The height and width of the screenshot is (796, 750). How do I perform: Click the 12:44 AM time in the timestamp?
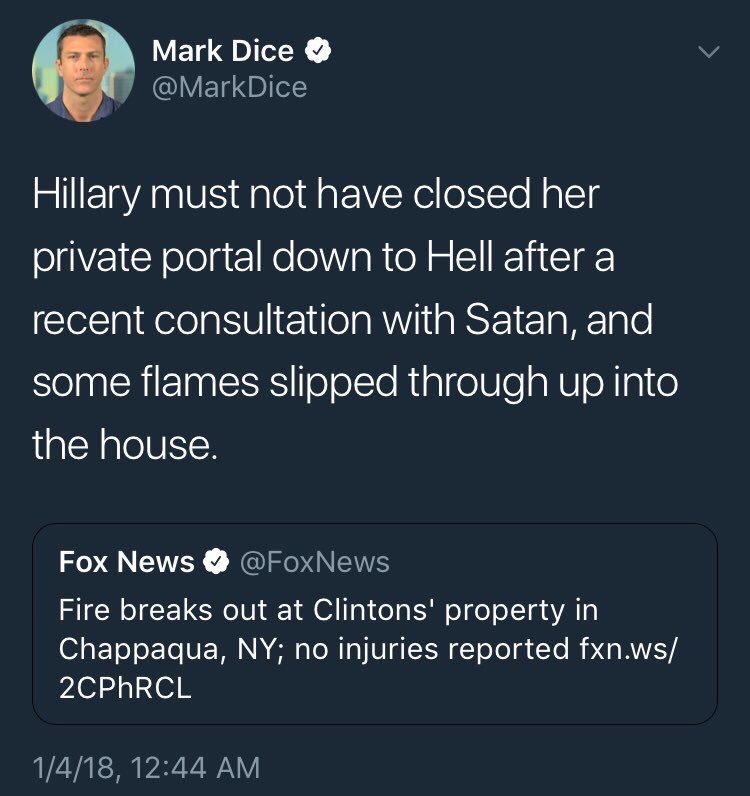pyautogui.click(x=195, y=767)
